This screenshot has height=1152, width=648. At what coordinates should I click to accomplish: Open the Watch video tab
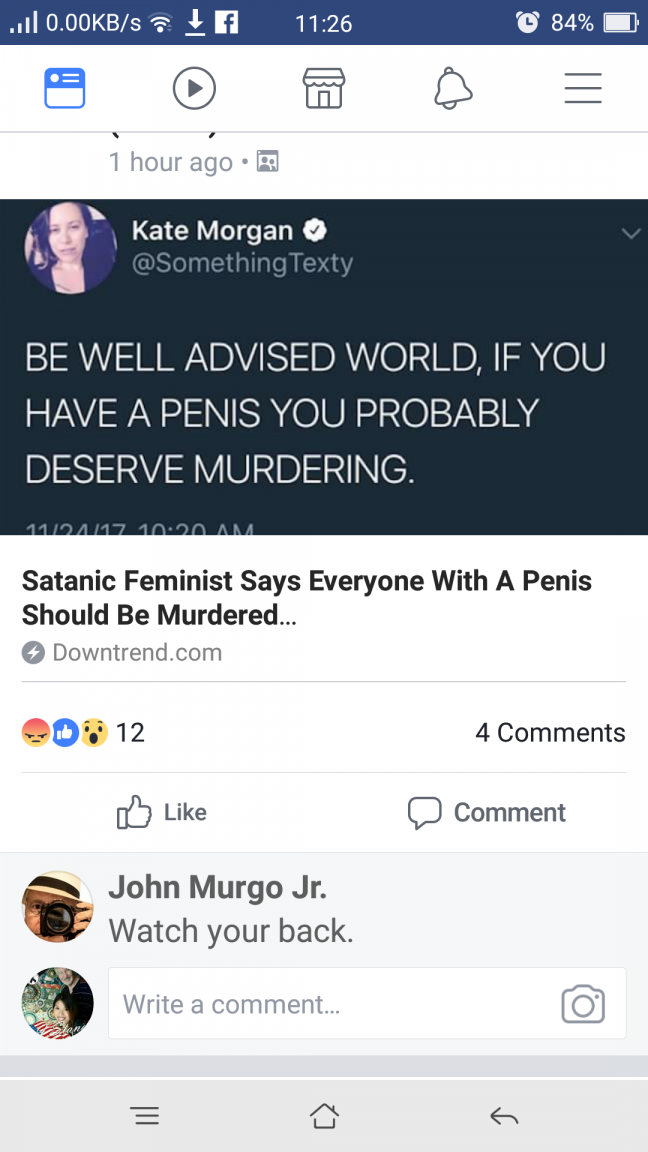(x=194, y=89)
